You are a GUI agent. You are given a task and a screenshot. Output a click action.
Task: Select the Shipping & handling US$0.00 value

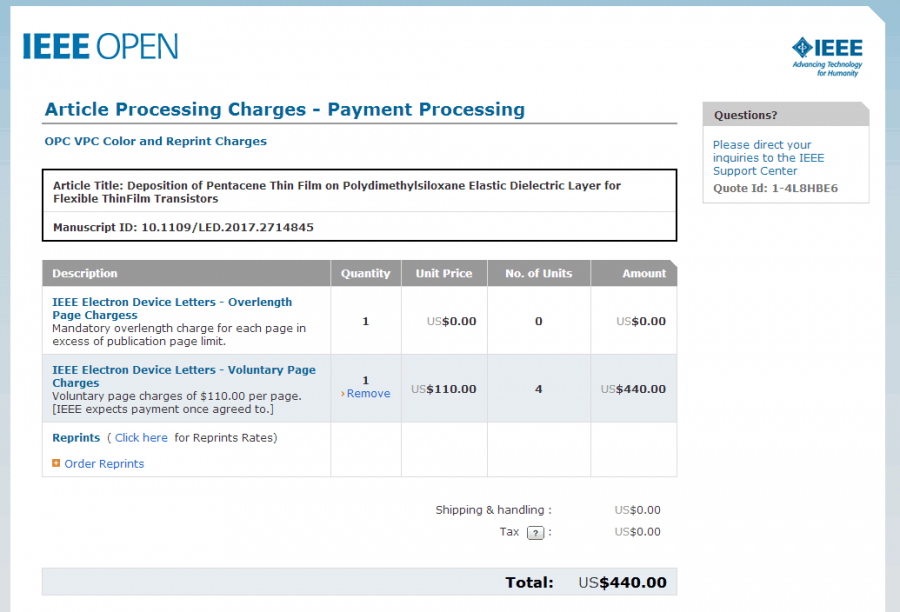637,510
